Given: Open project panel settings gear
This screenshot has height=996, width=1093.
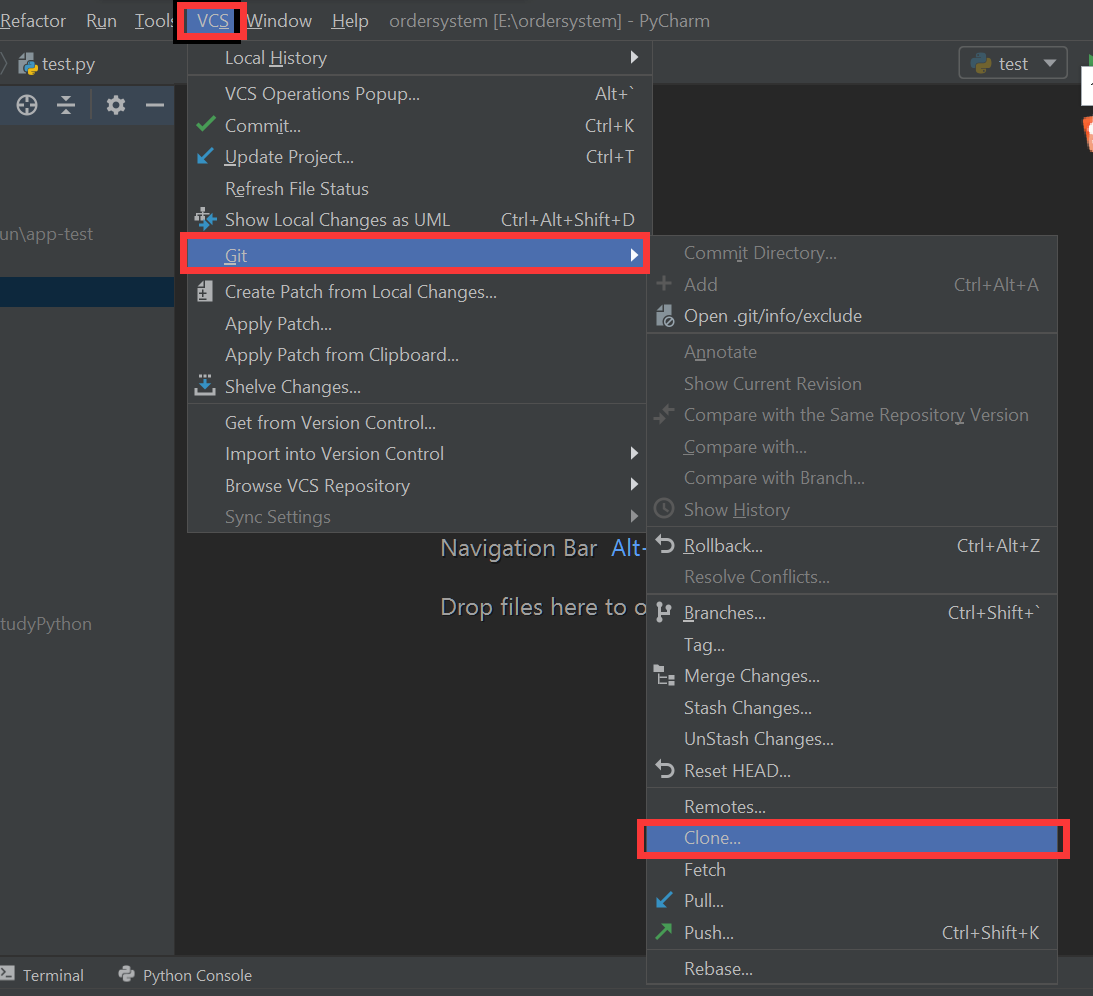Looking at the screenshot, I should pos(116,105).
